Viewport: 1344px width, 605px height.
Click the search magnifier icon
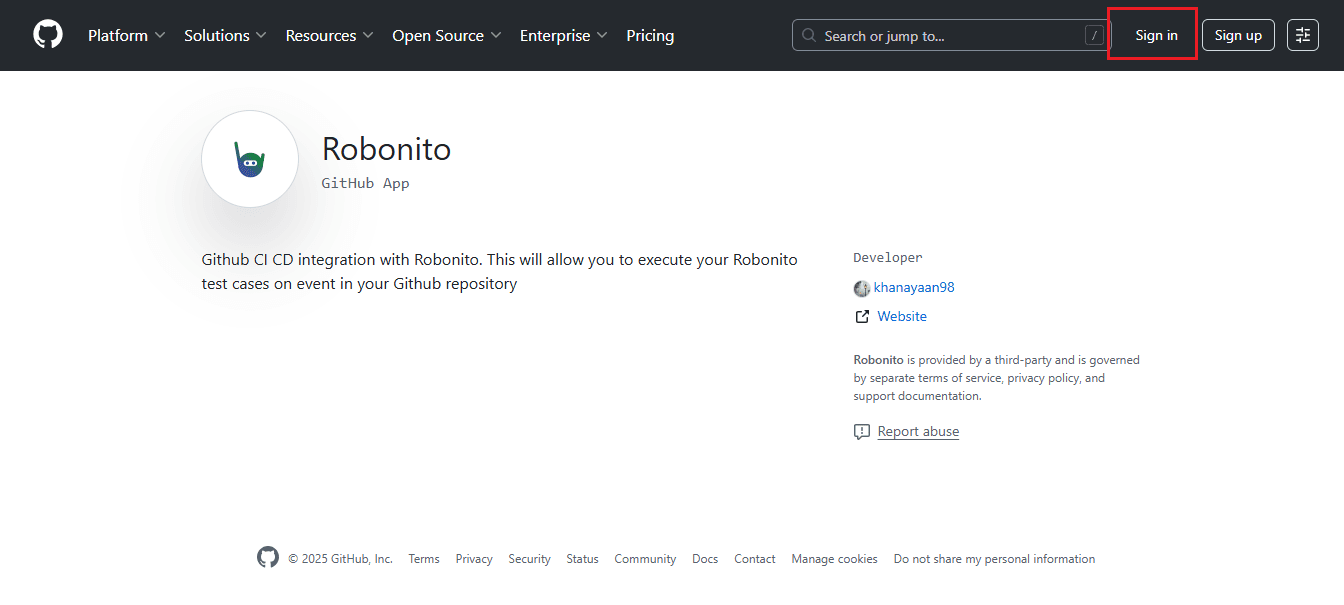click(x=810, y=36)
